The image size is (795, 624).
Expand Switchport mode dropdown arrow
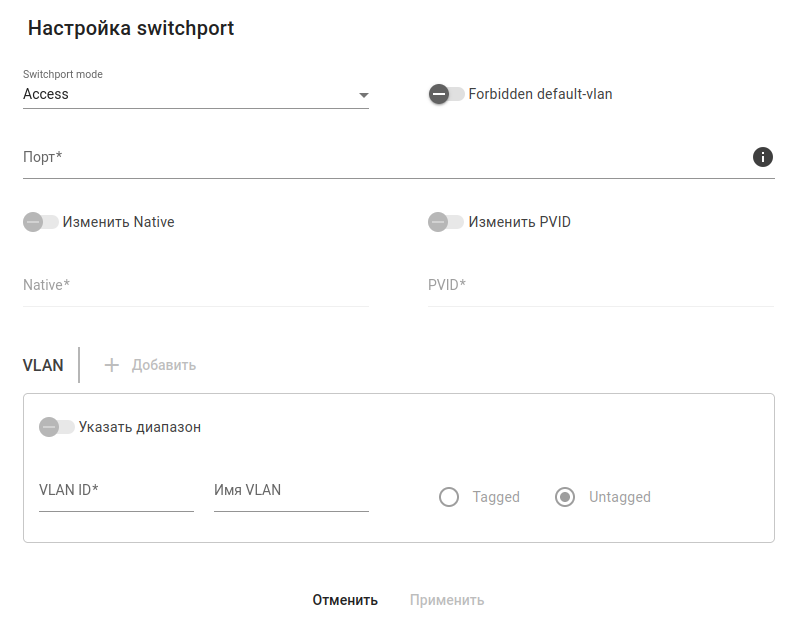[x=363, y=96]
